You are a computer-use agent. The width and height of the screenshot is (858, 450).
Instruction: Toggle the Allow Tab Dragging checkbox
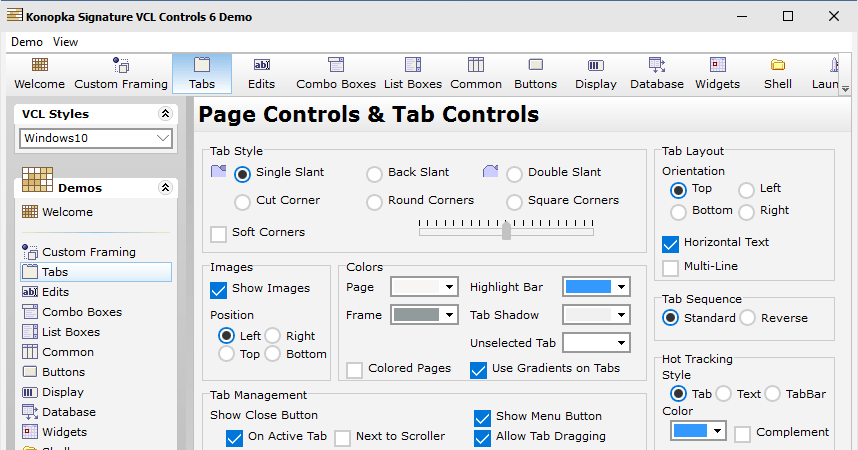pyautogui.click(x=482, y=439)
